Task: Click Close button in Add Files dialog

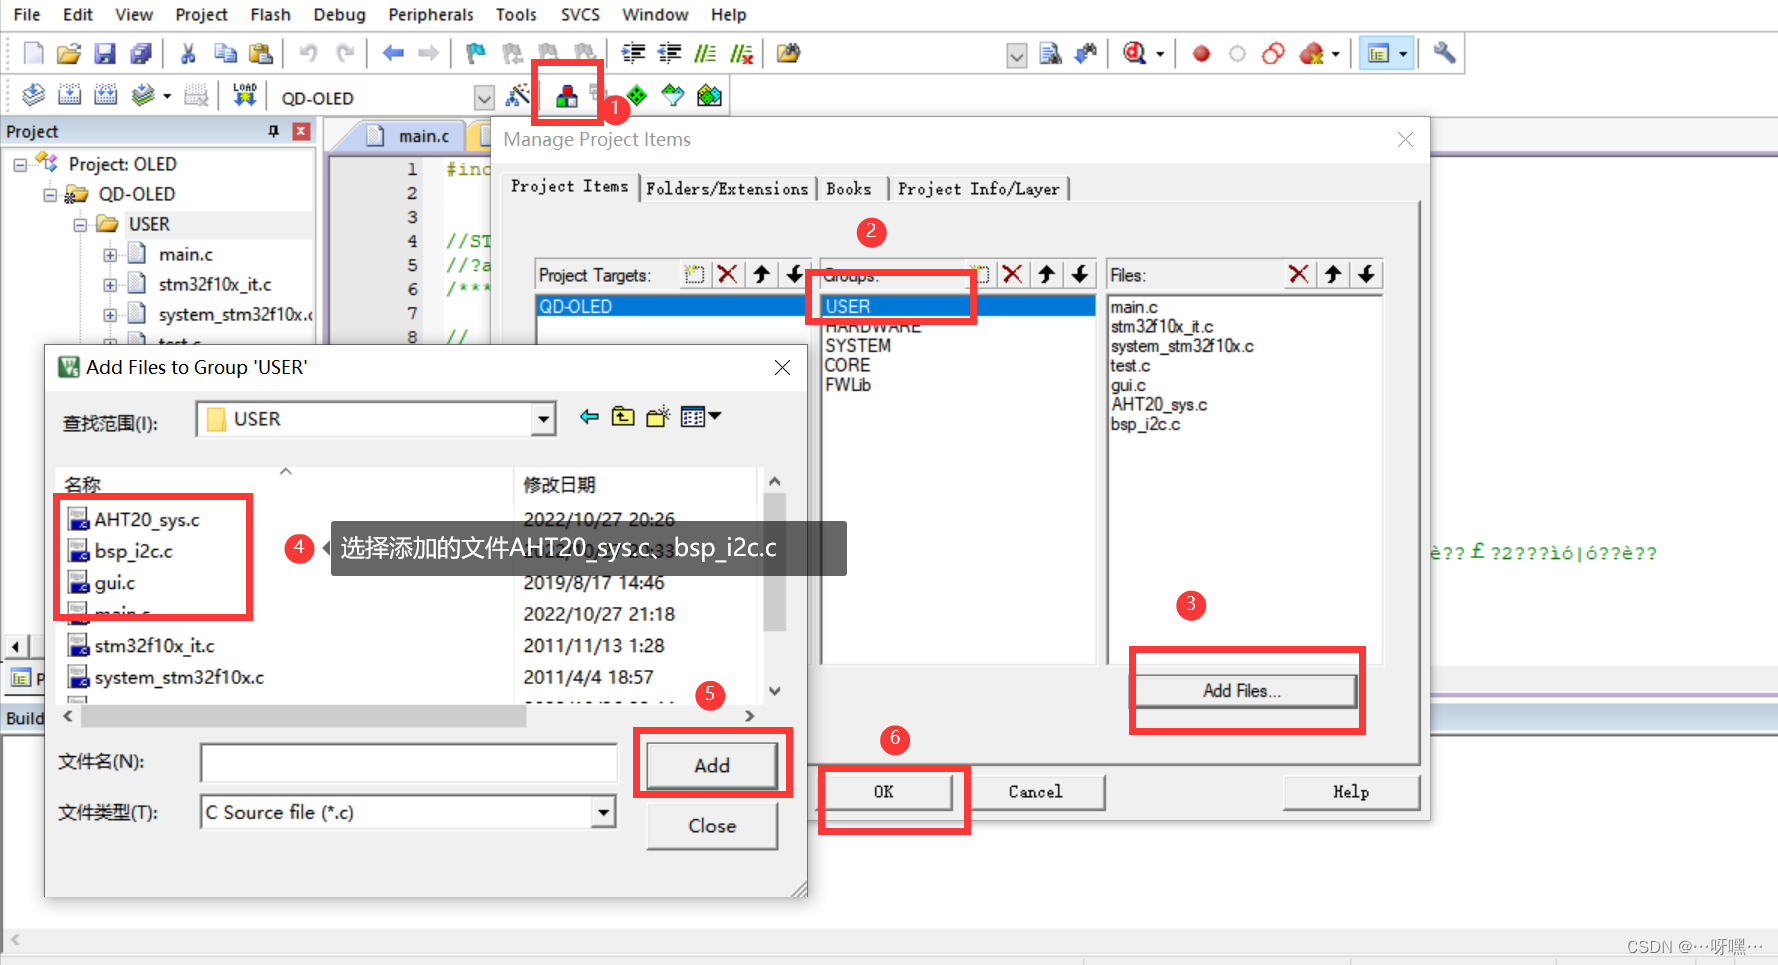Action: point(712,826)
